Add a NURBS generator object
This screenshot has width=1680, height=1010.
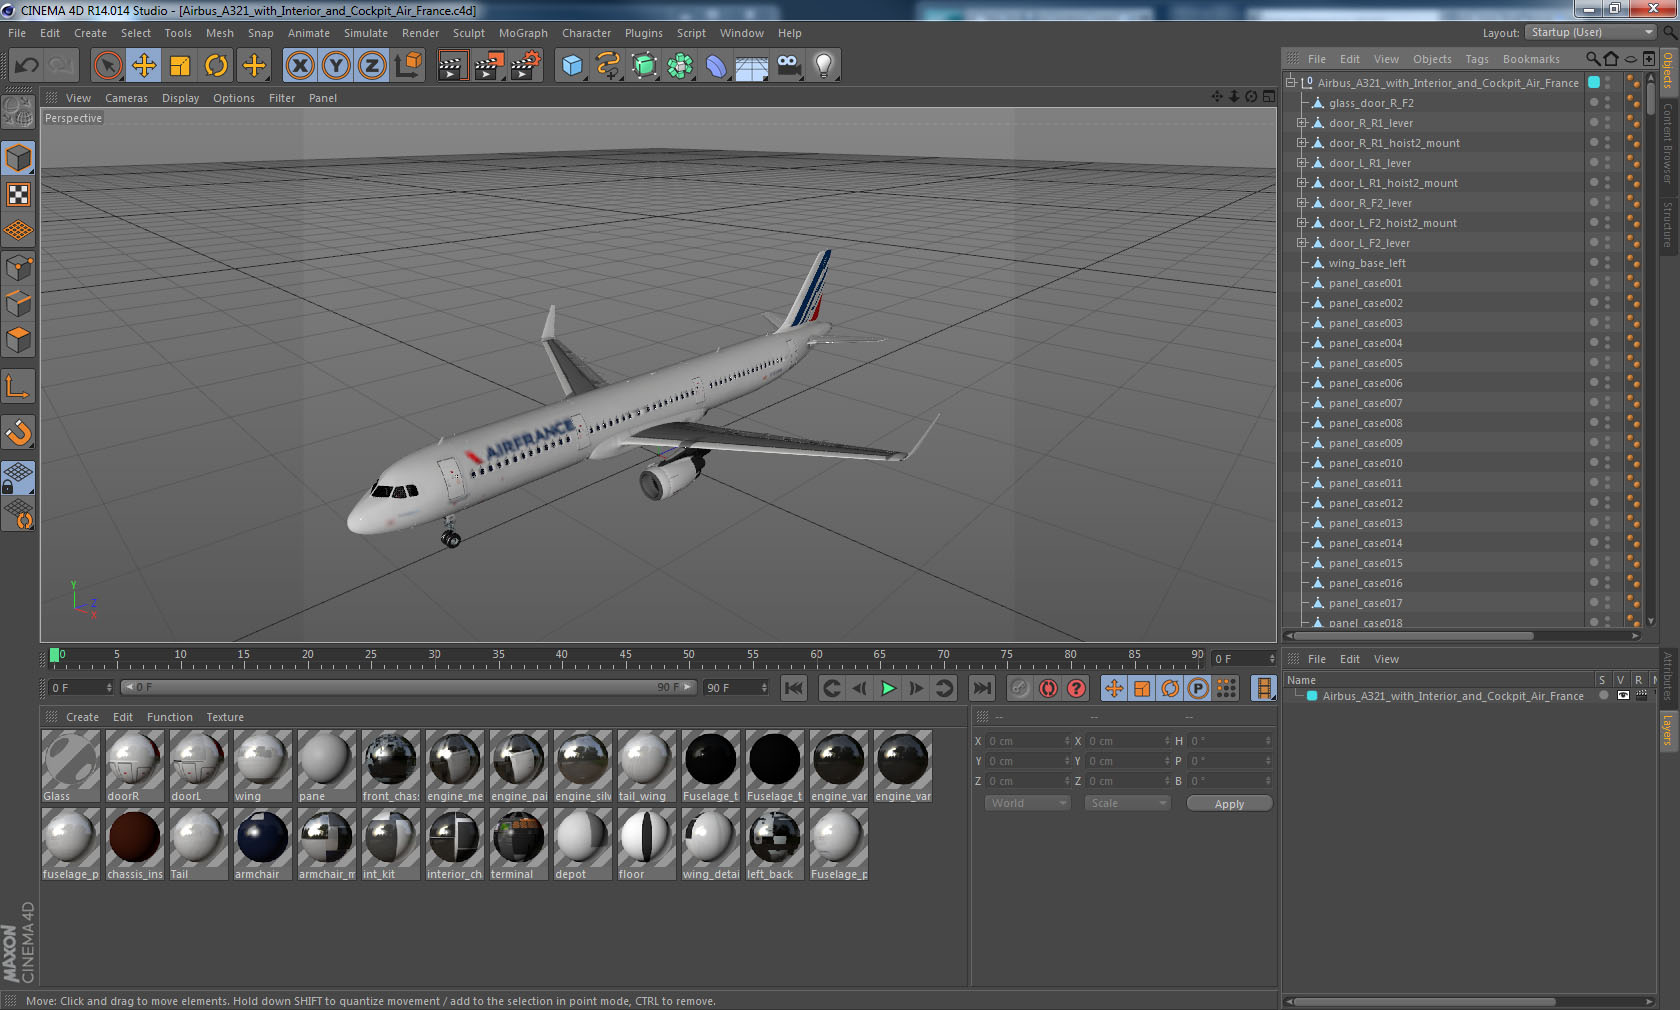point(644,66)
